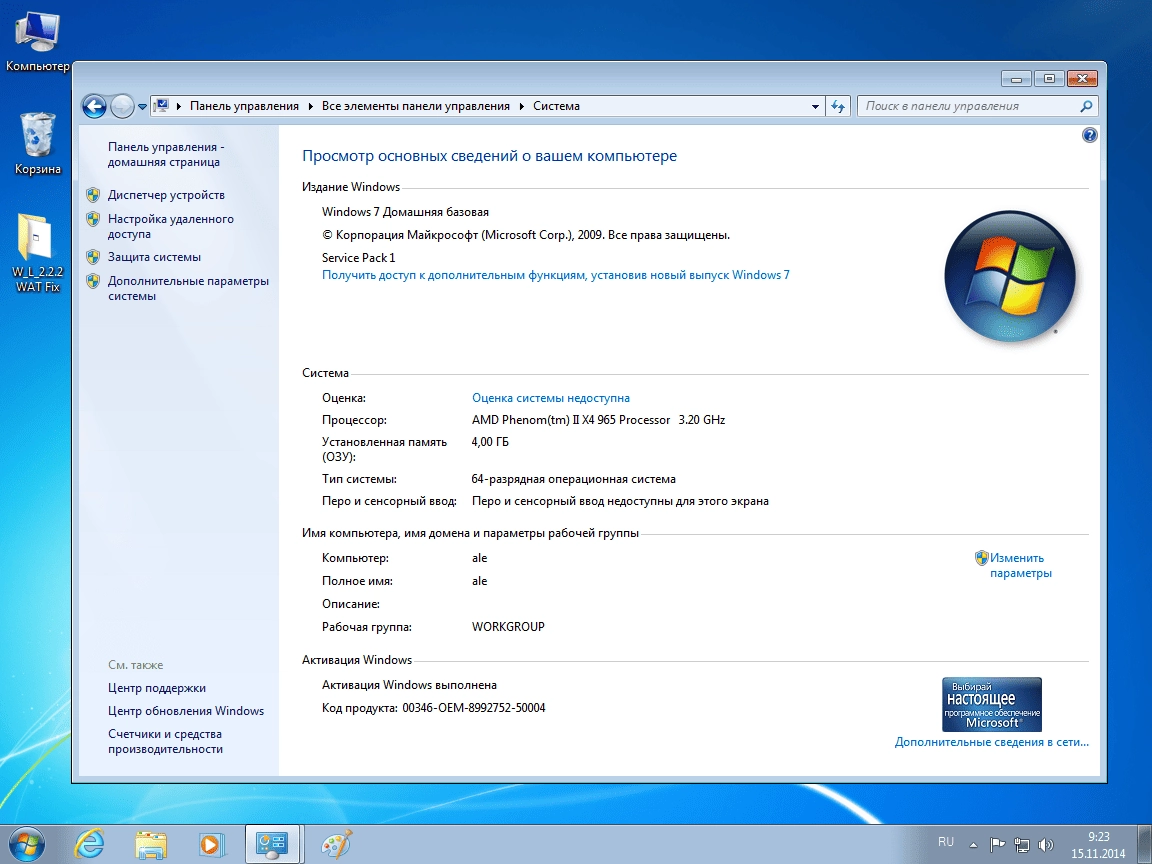This screenshot has width=1152, height=864.
Task: Launch Paint from the taskbar
Action: (x=337, y=844)
